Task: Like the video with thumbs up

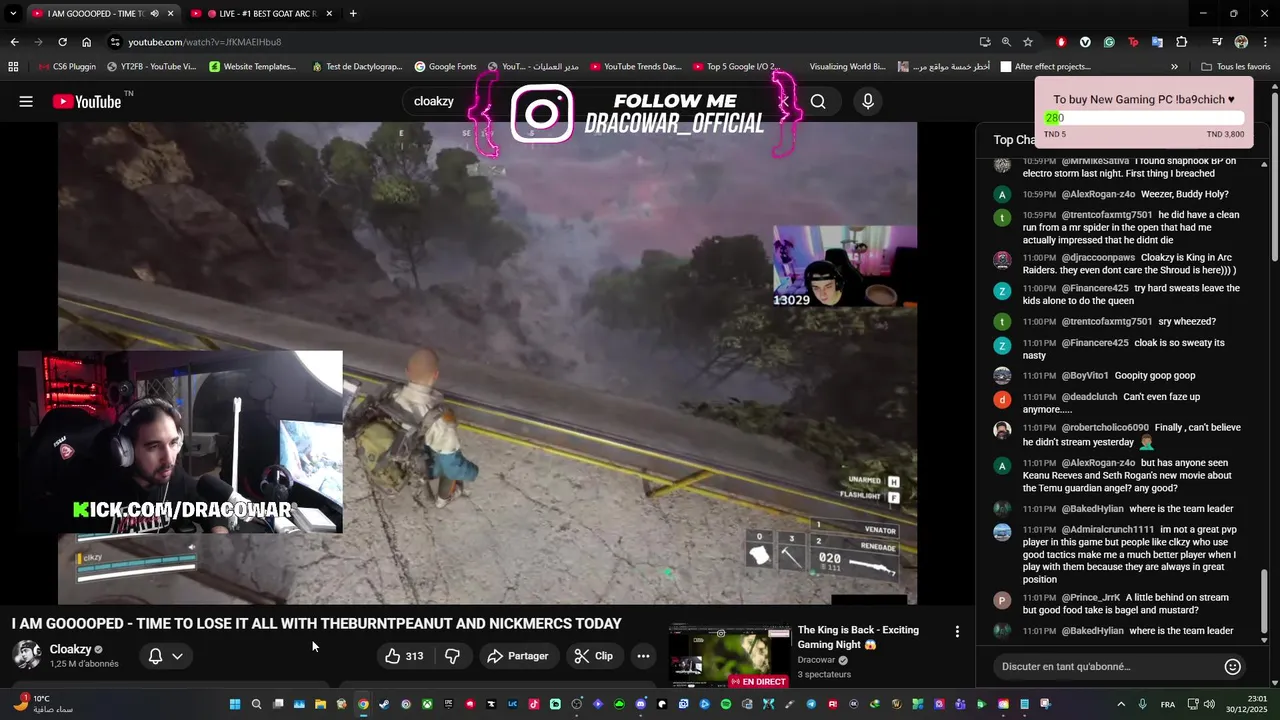Action: [x=403, y=656]
